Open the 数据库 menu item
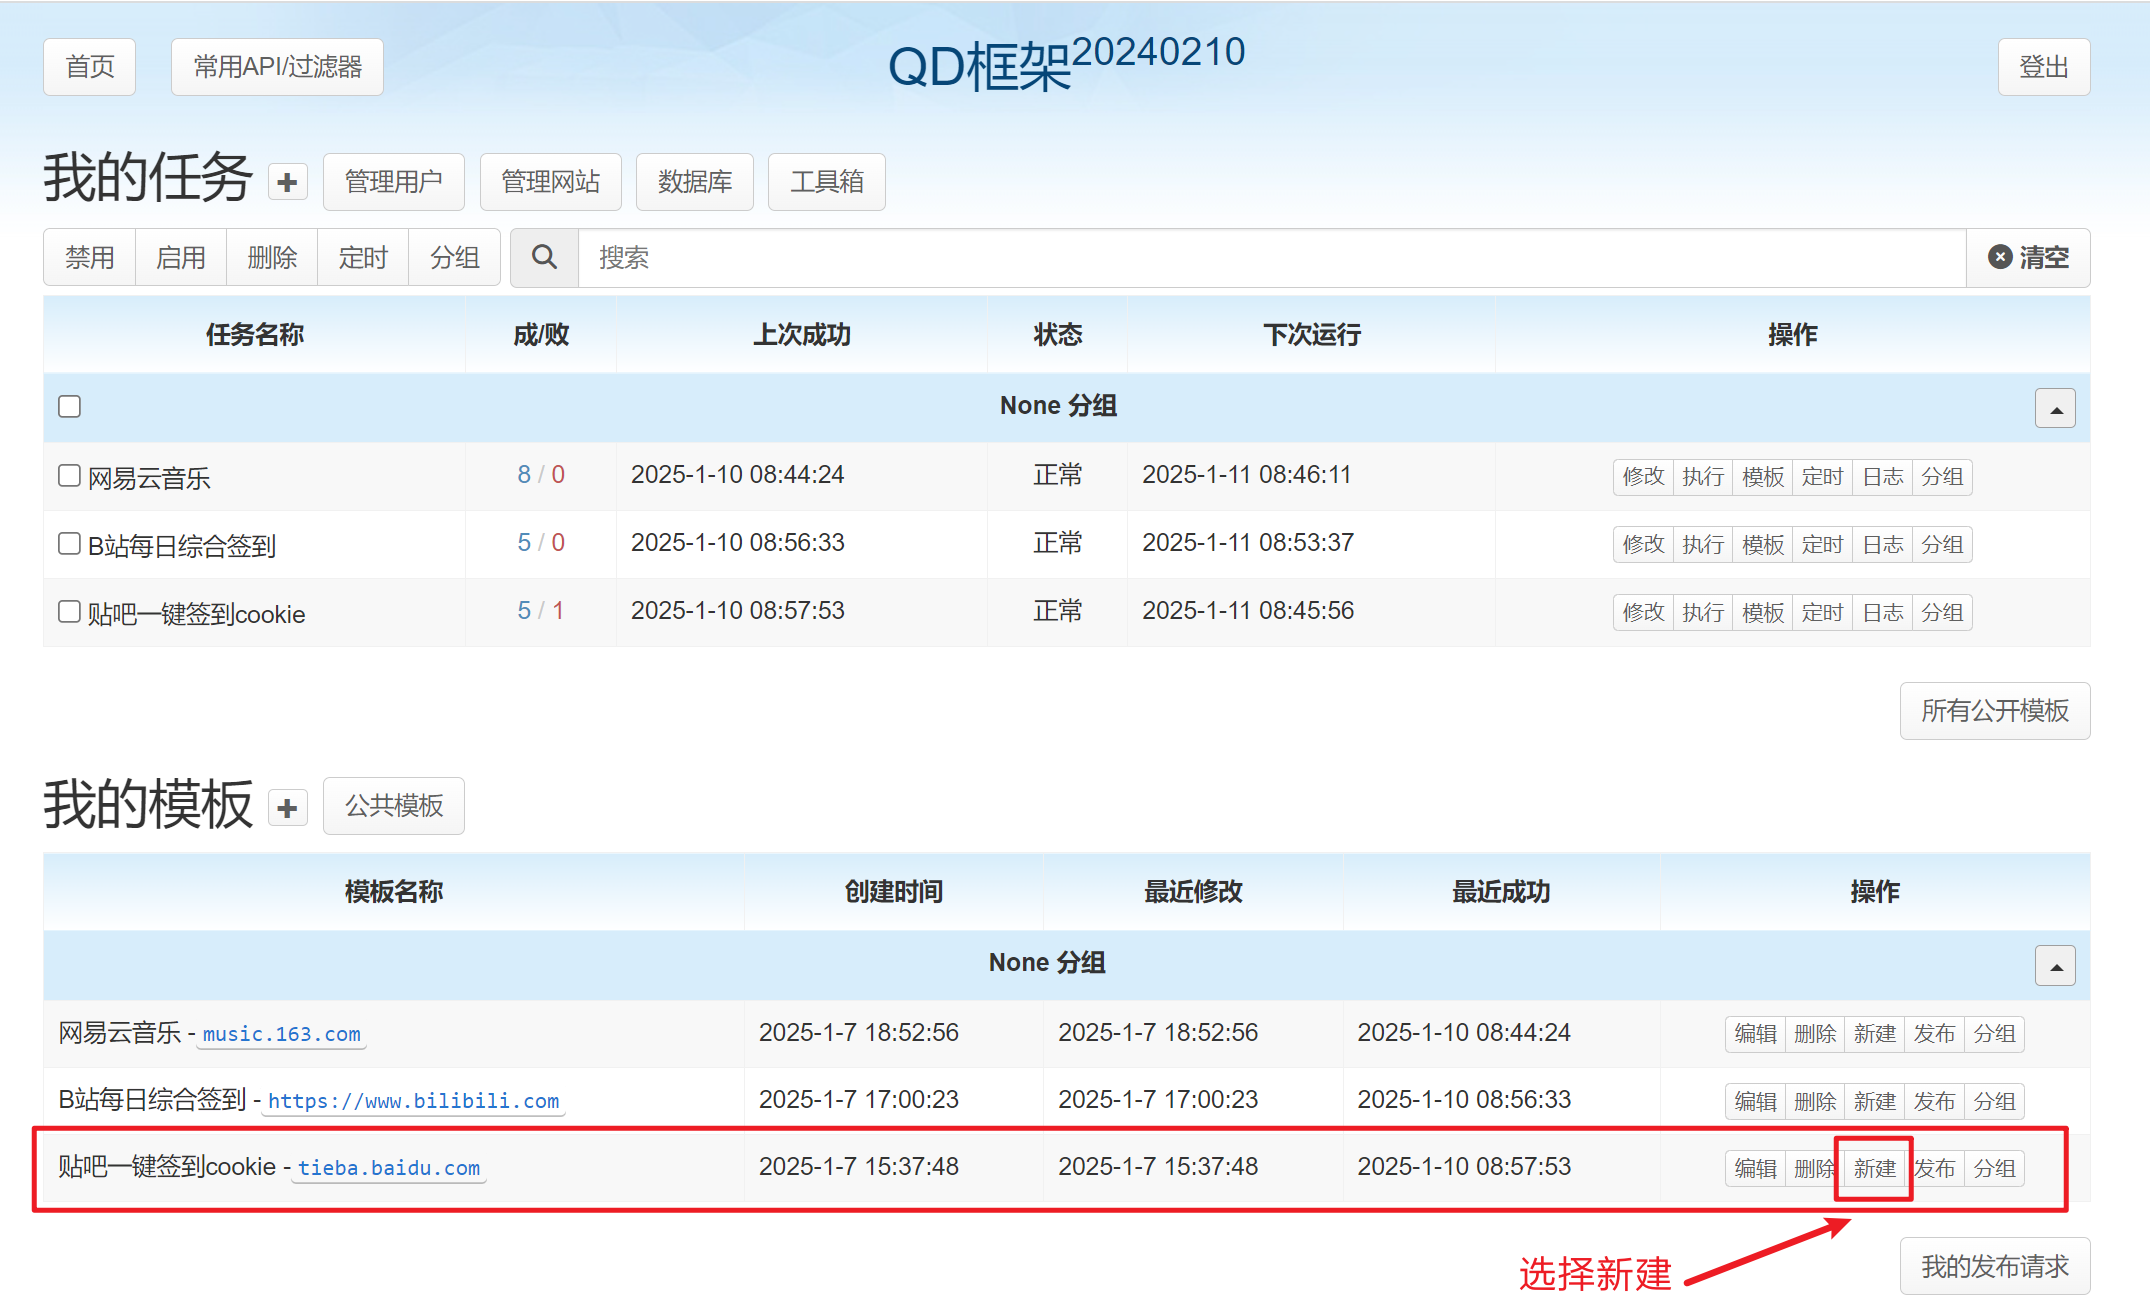This screenshot has width=2150, height=1315. tap(694, 182)
